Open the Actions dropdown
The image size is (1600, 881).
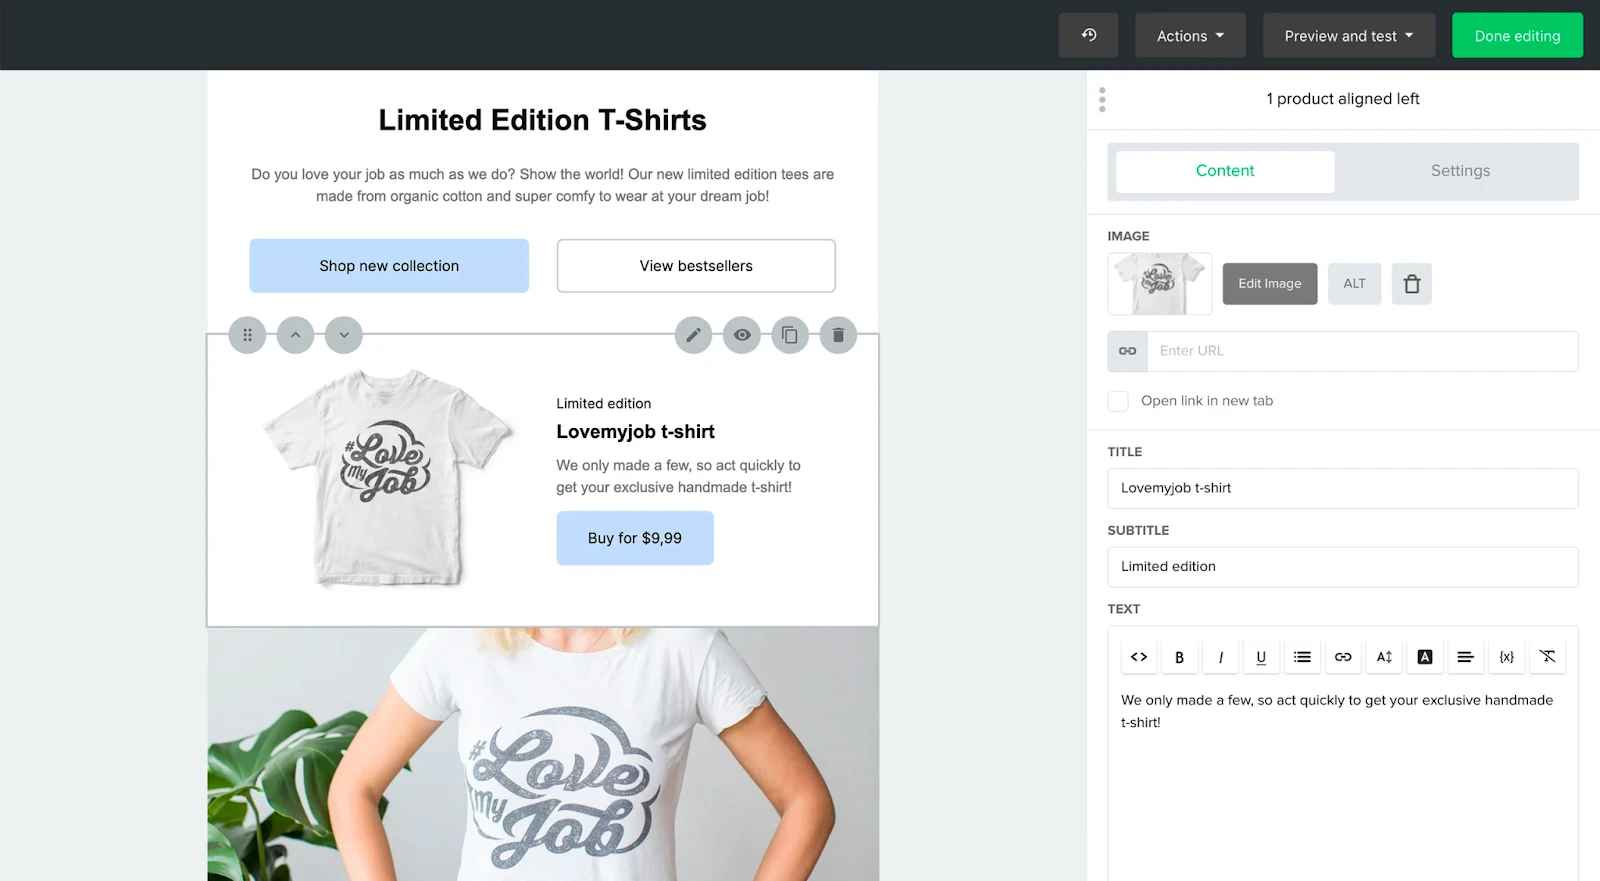point(1190,36)
